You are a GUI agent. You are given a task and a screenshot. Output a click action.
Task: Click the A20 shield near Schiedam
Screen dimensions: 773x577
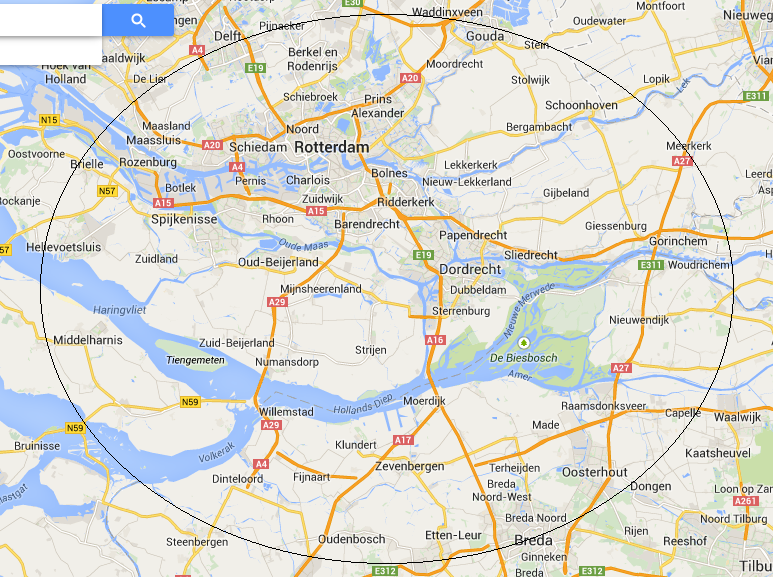[212, 144]
